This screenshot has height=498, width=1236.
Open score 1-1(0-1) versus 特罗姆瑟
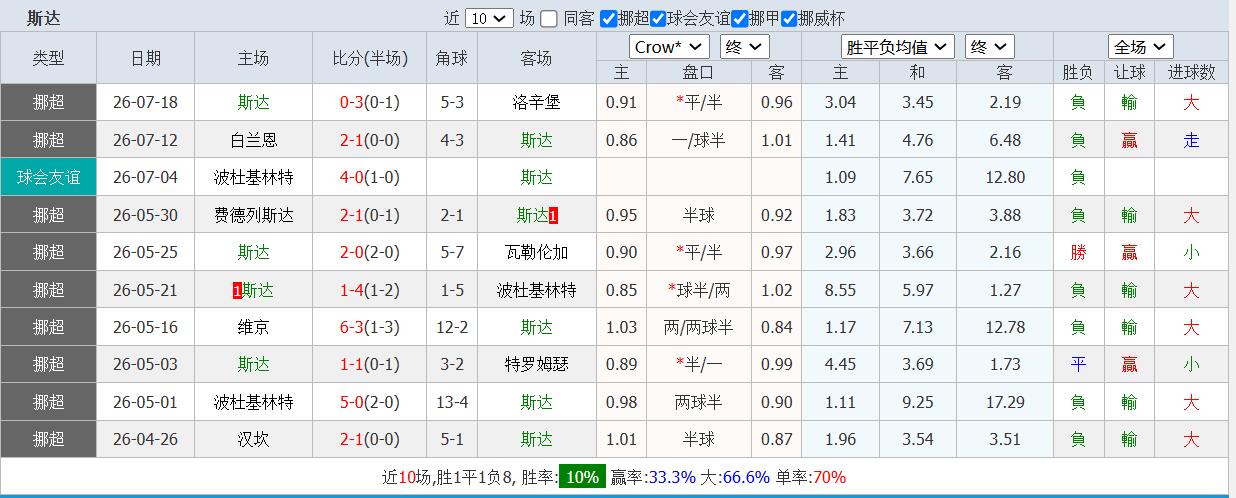[370, 364]
